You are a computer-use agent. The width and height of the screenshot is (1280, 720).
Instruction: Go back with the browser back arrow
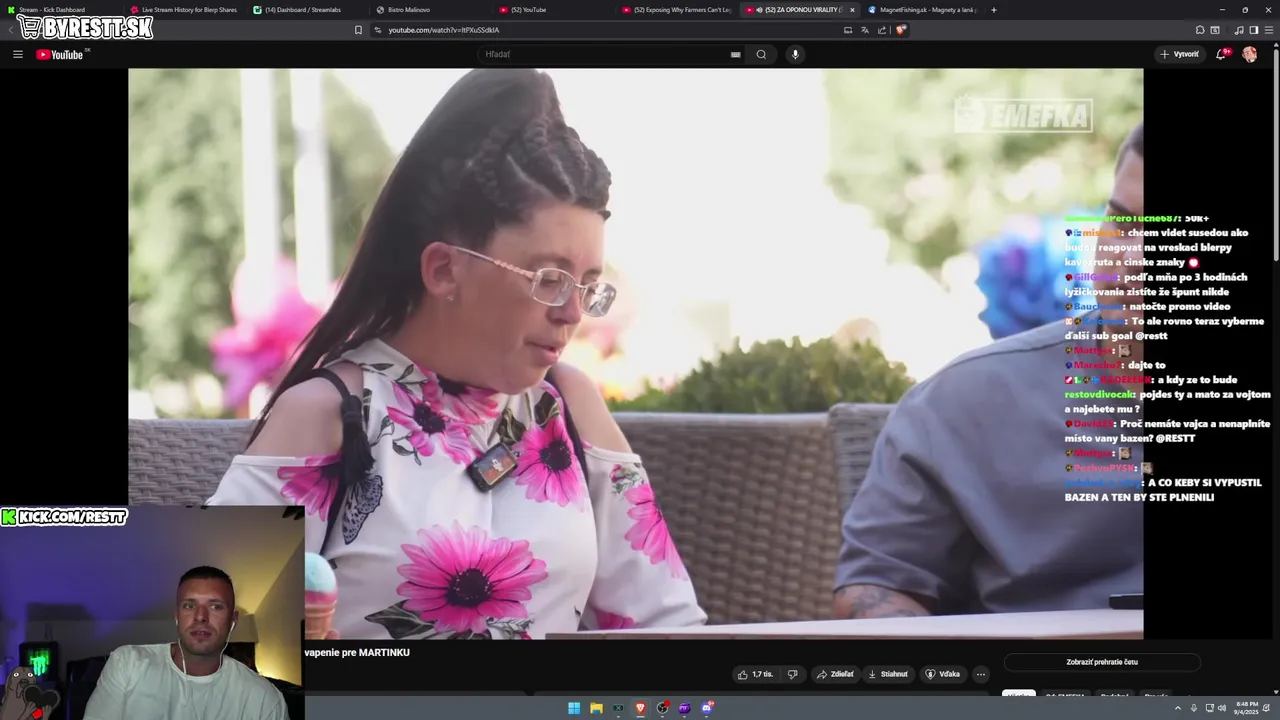(11, 30)
